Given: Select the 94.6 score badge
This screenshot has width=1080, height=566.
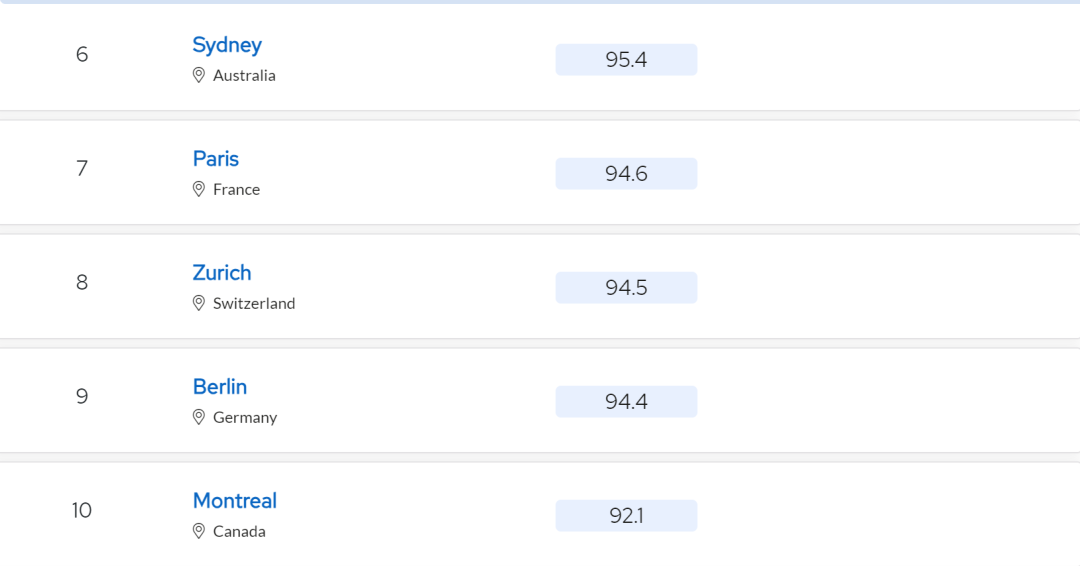Looking at the screenshot, I should click(x=626, y=174).
